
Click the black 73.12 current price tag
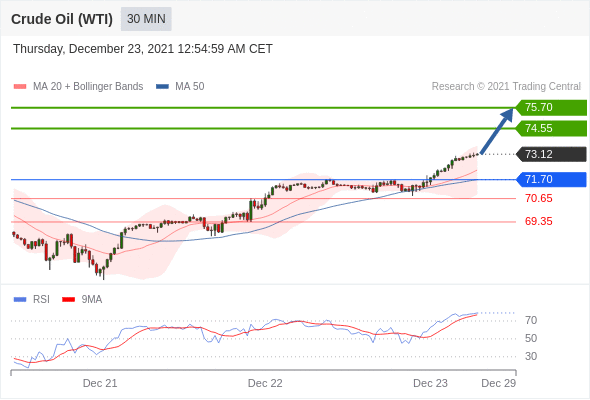tap(551, 154)
